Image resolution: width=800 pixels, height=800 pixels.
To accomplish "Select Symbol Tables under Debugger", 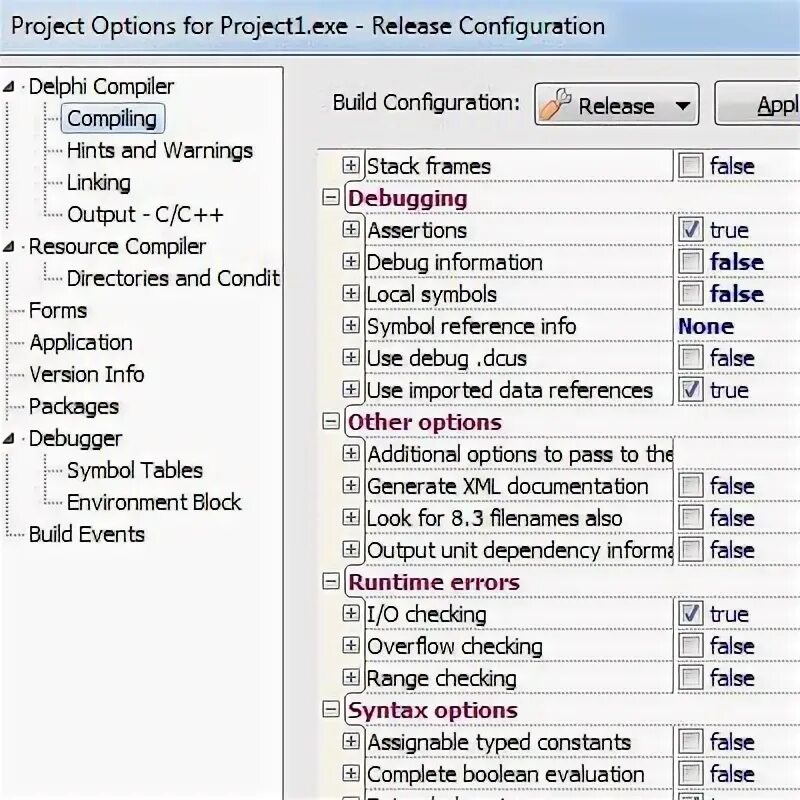I will tap(134, 471).
